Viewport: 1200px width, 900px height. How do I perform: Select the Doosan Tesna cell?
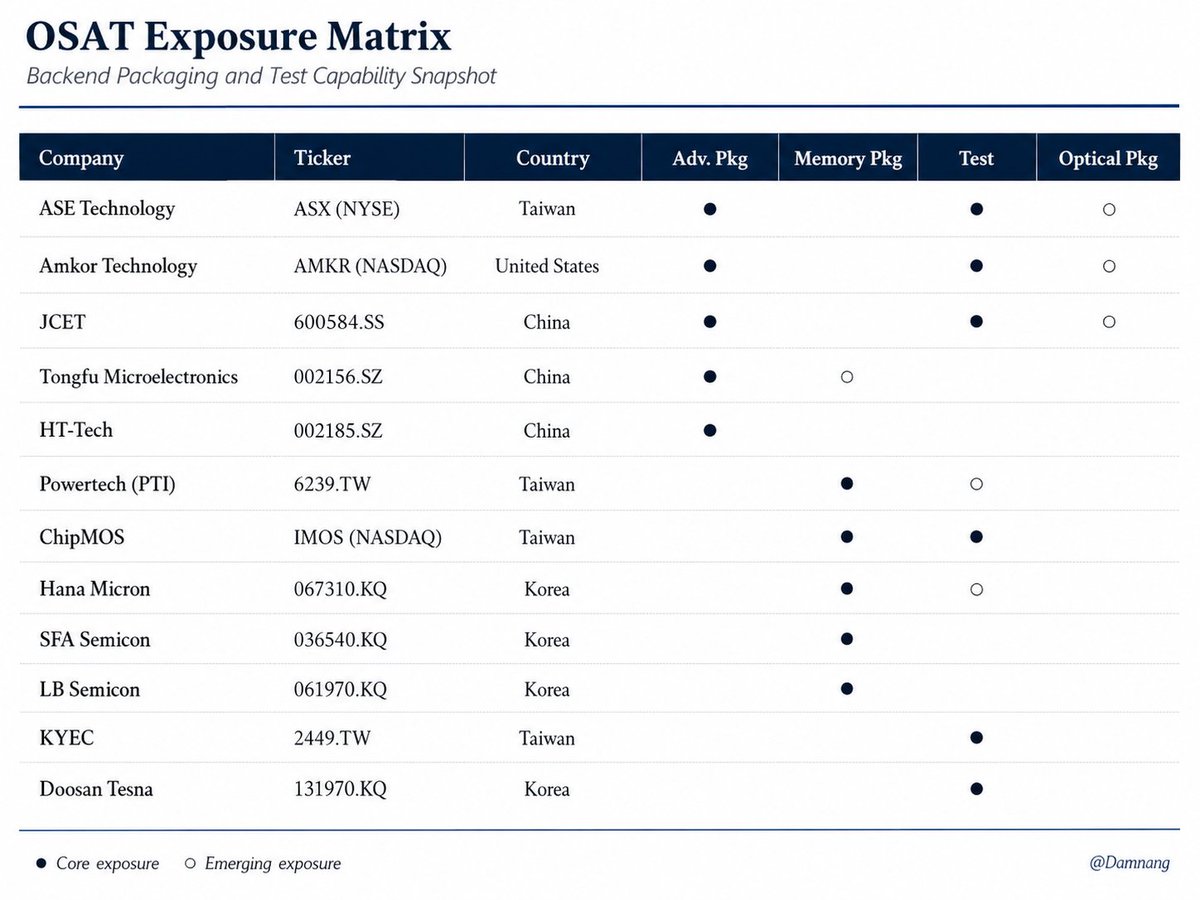pyautogui.click(x=96, y=789)
